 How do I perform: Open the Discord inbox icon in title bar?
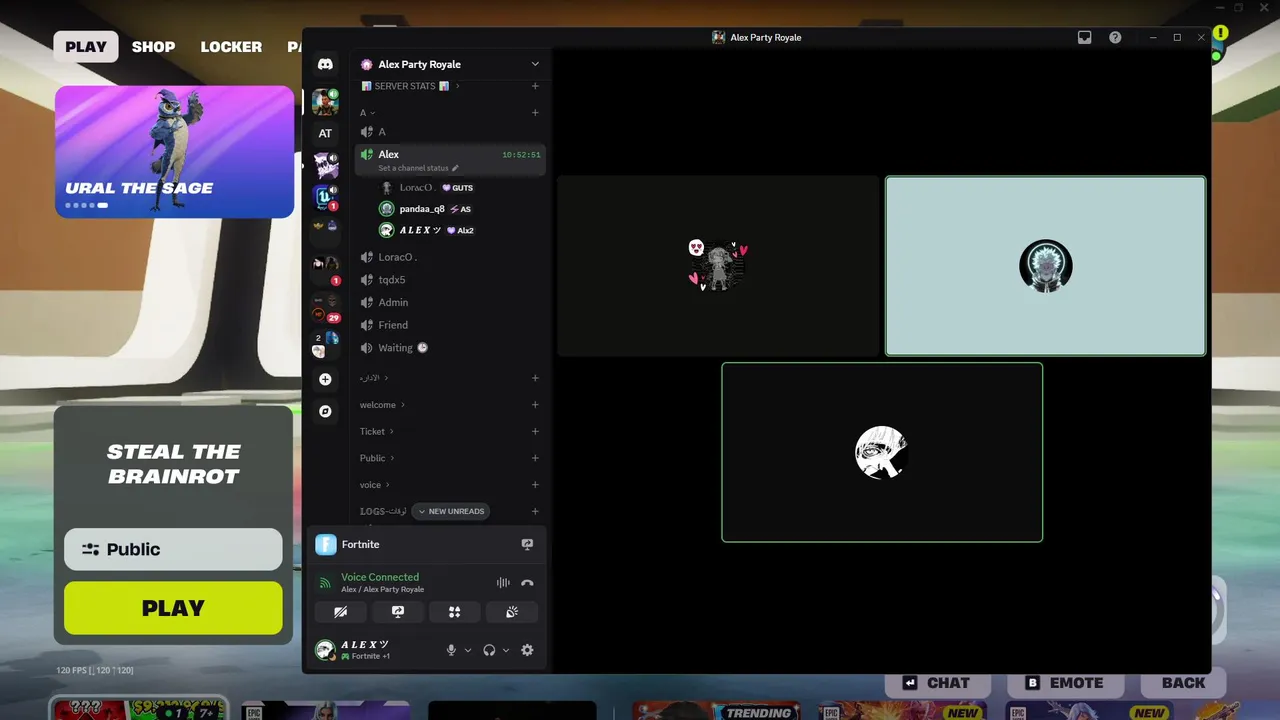coord(1084,37)
